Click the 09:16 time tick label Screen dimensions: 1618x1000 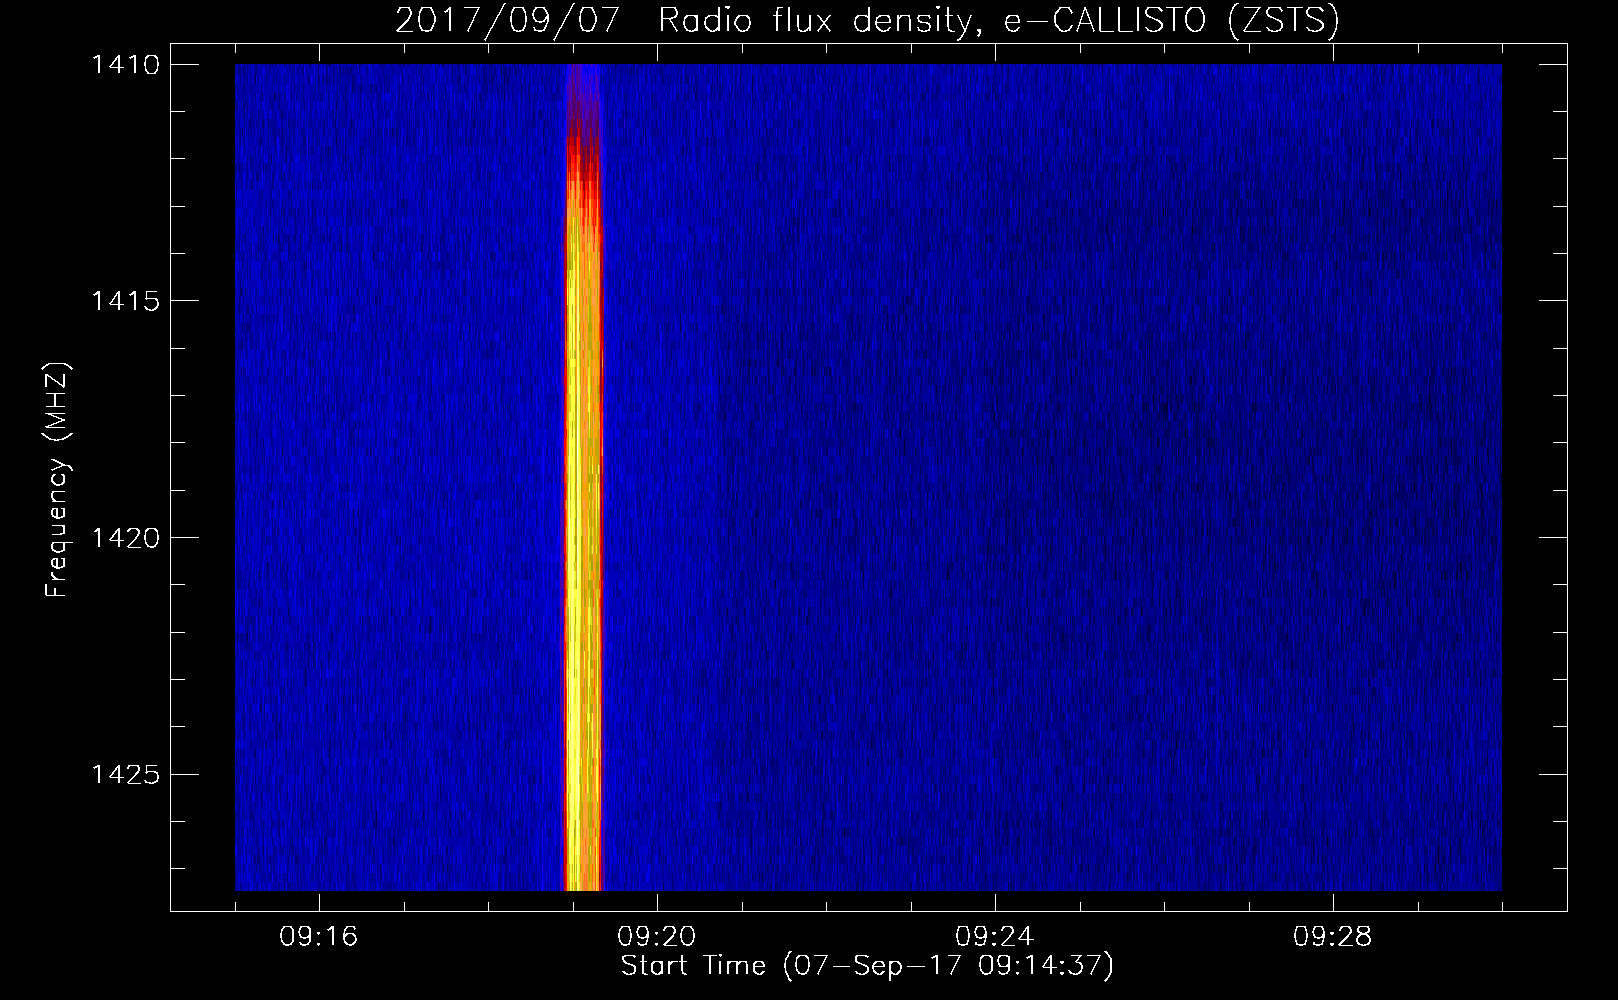click(319, 937)
